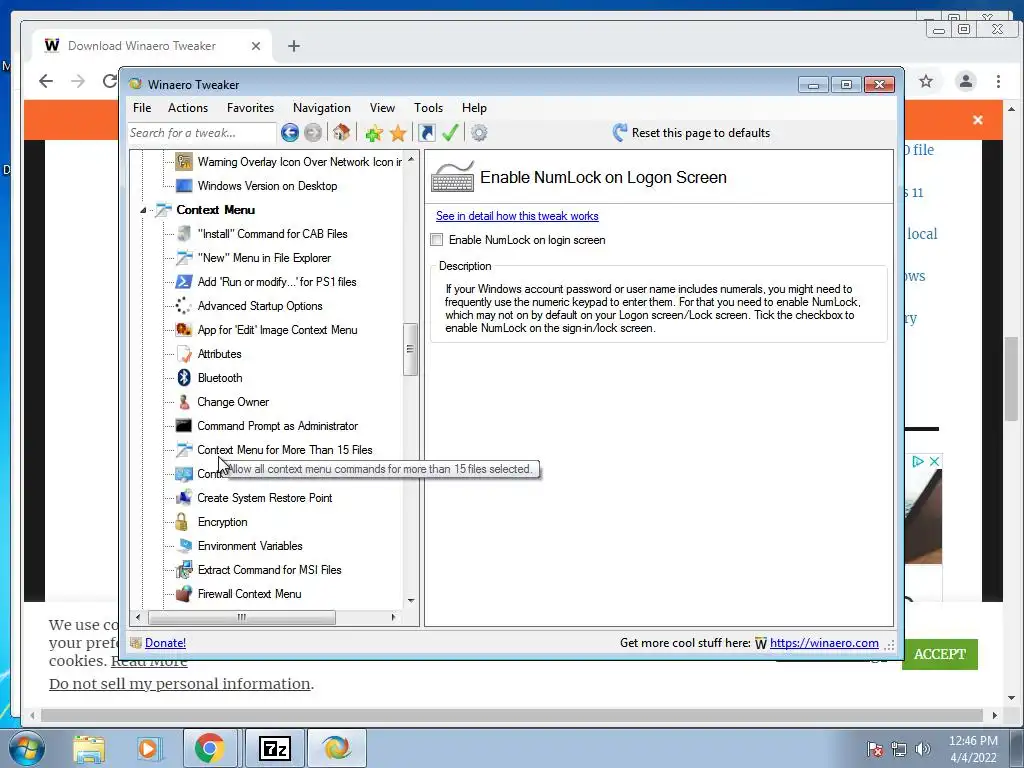The image size is (1024, 768).
Task: Open the View menu
Action: point(382,108)
